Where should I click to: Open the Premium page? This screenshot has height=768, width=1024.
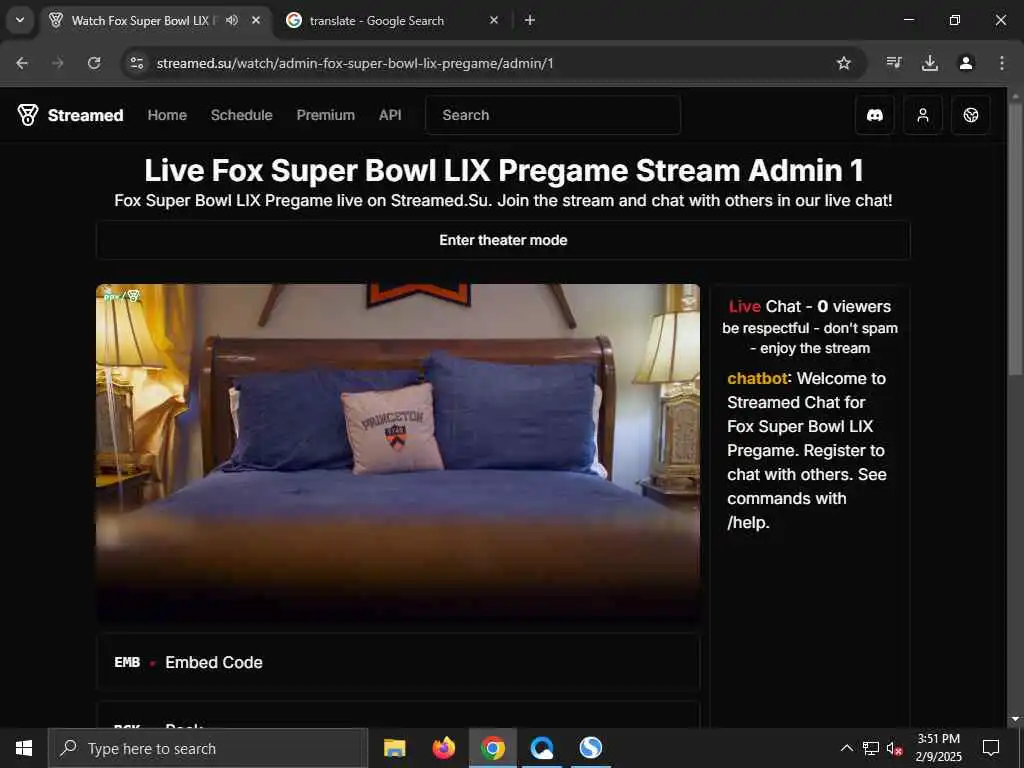click(x=326, y=115)
